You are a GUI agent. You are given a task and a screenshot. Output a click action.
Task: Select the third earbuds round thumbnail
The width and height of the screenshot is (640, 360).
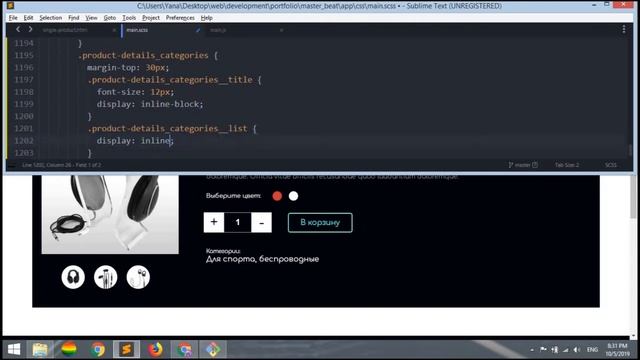138,277
